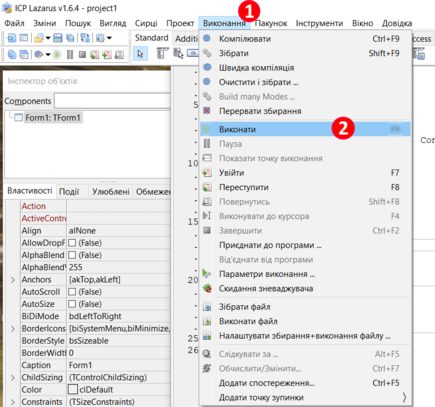
Task: Choose Компілювати menu entry
Action: tap(305, 39)
